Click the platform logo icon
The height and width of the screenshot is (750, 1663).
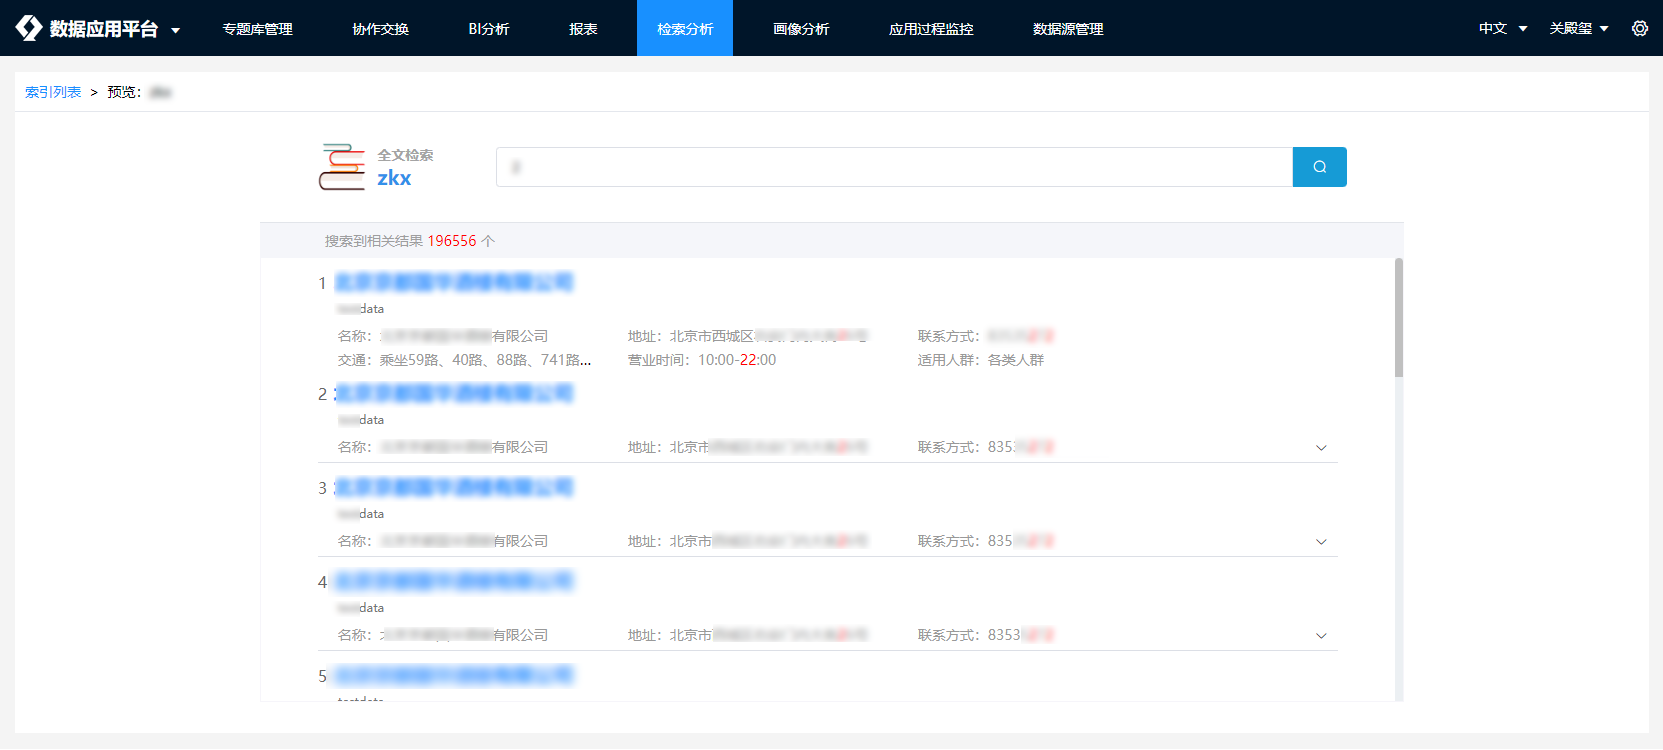click(x=29, y=28)
